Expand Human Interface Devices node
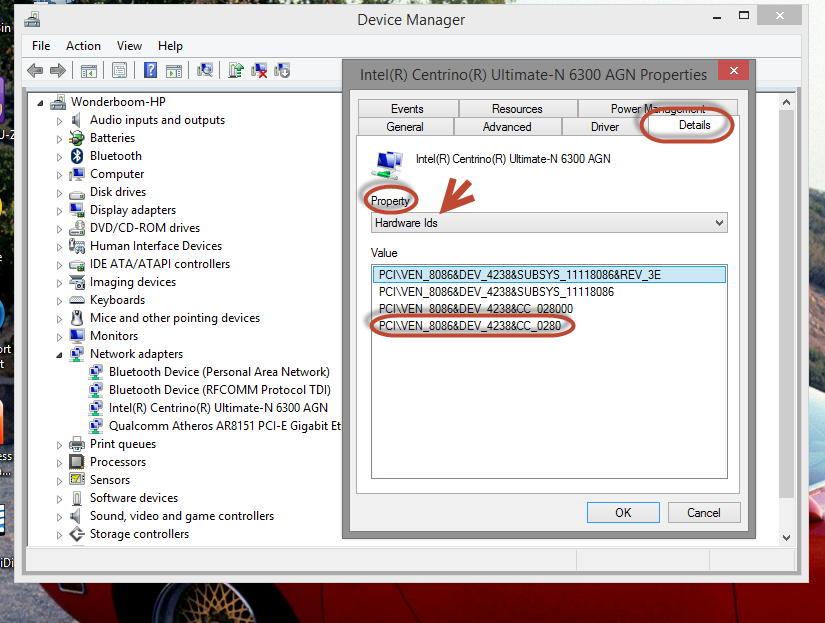 (59, 247)
